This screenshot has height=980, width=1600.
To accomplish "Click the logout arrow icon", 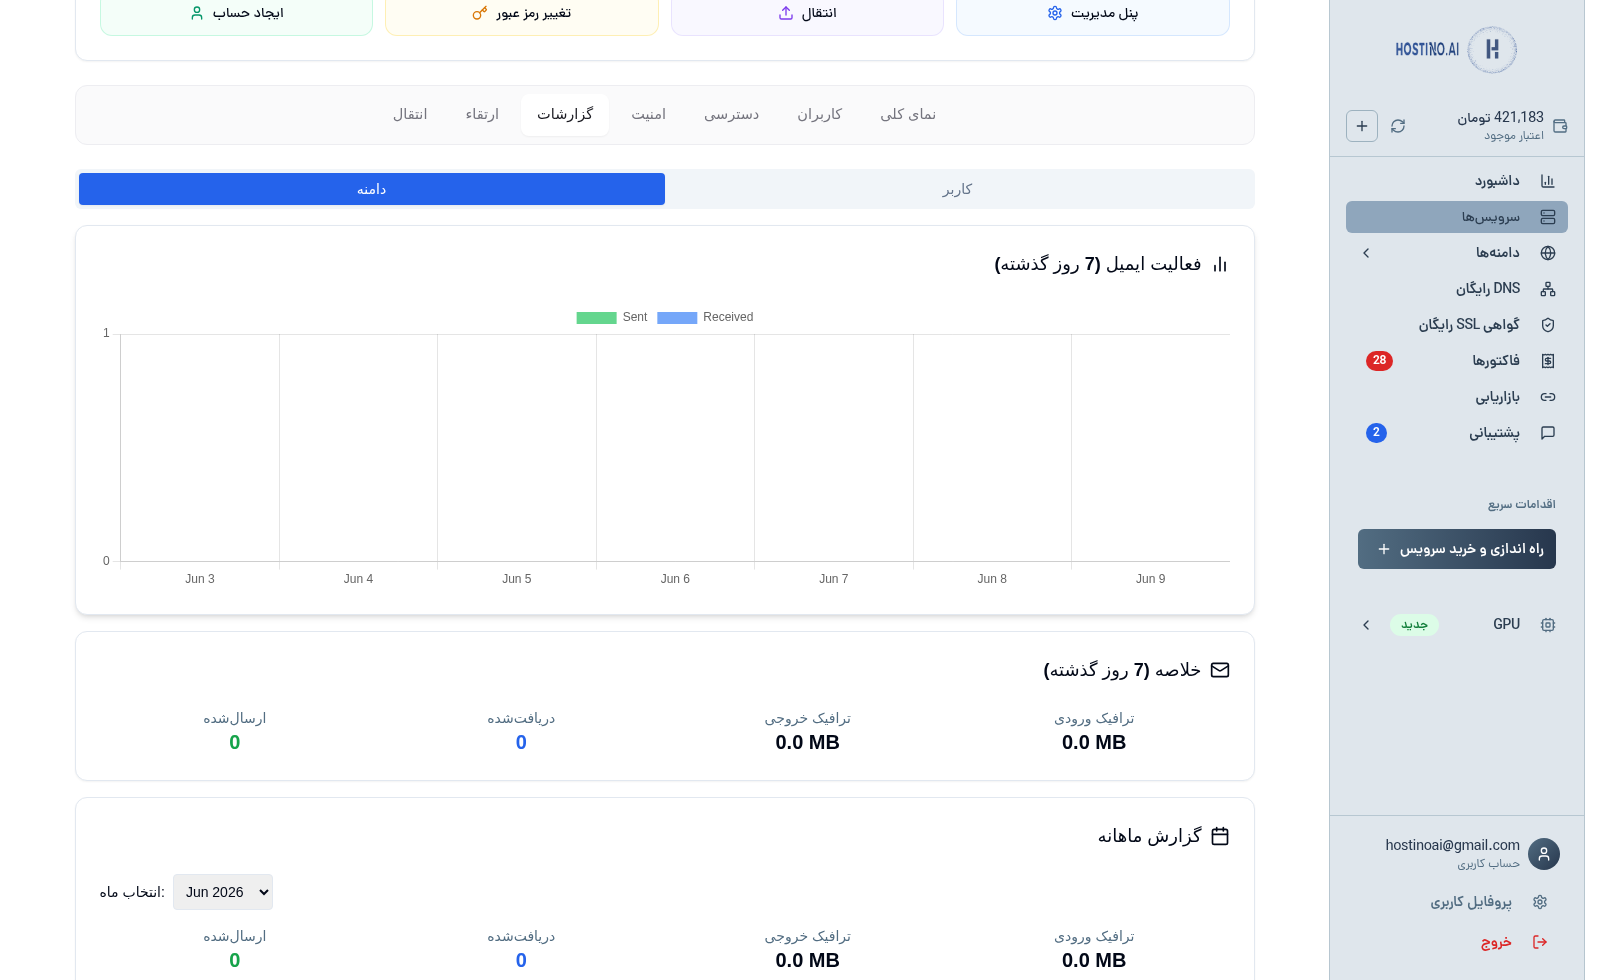I will pos(1540,942).
